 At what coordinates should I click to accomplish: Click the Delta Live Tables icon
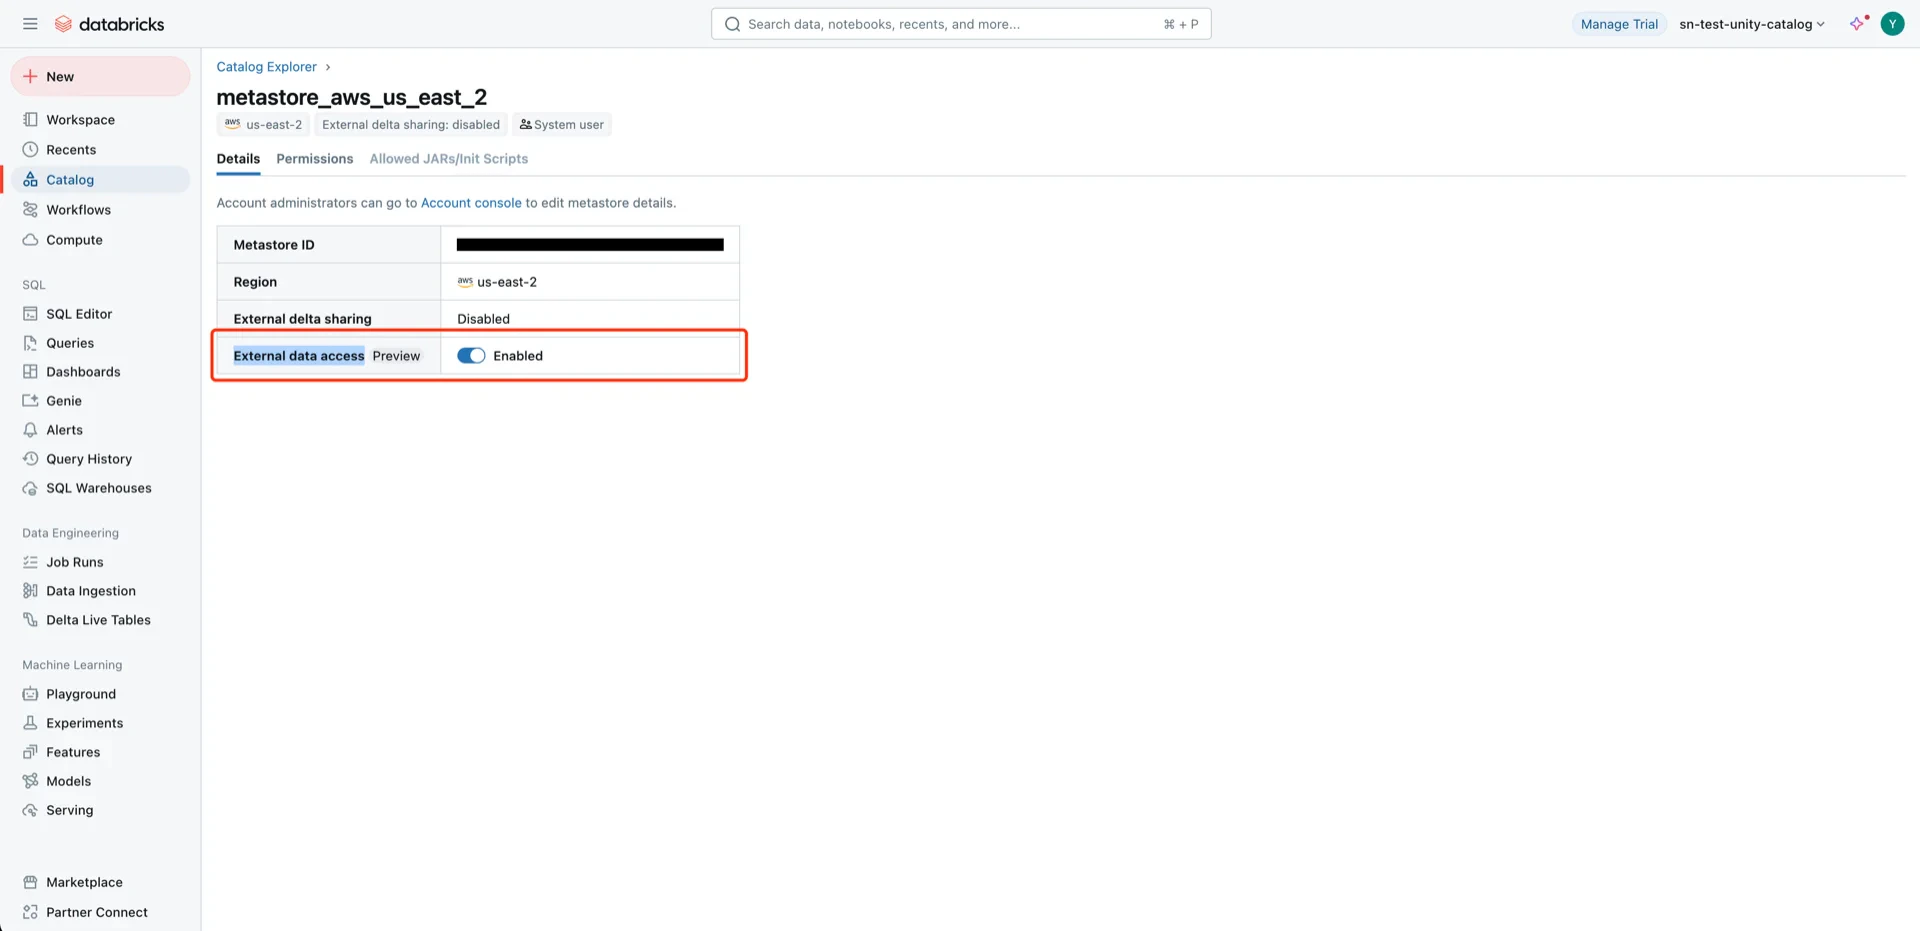point(30,619)
